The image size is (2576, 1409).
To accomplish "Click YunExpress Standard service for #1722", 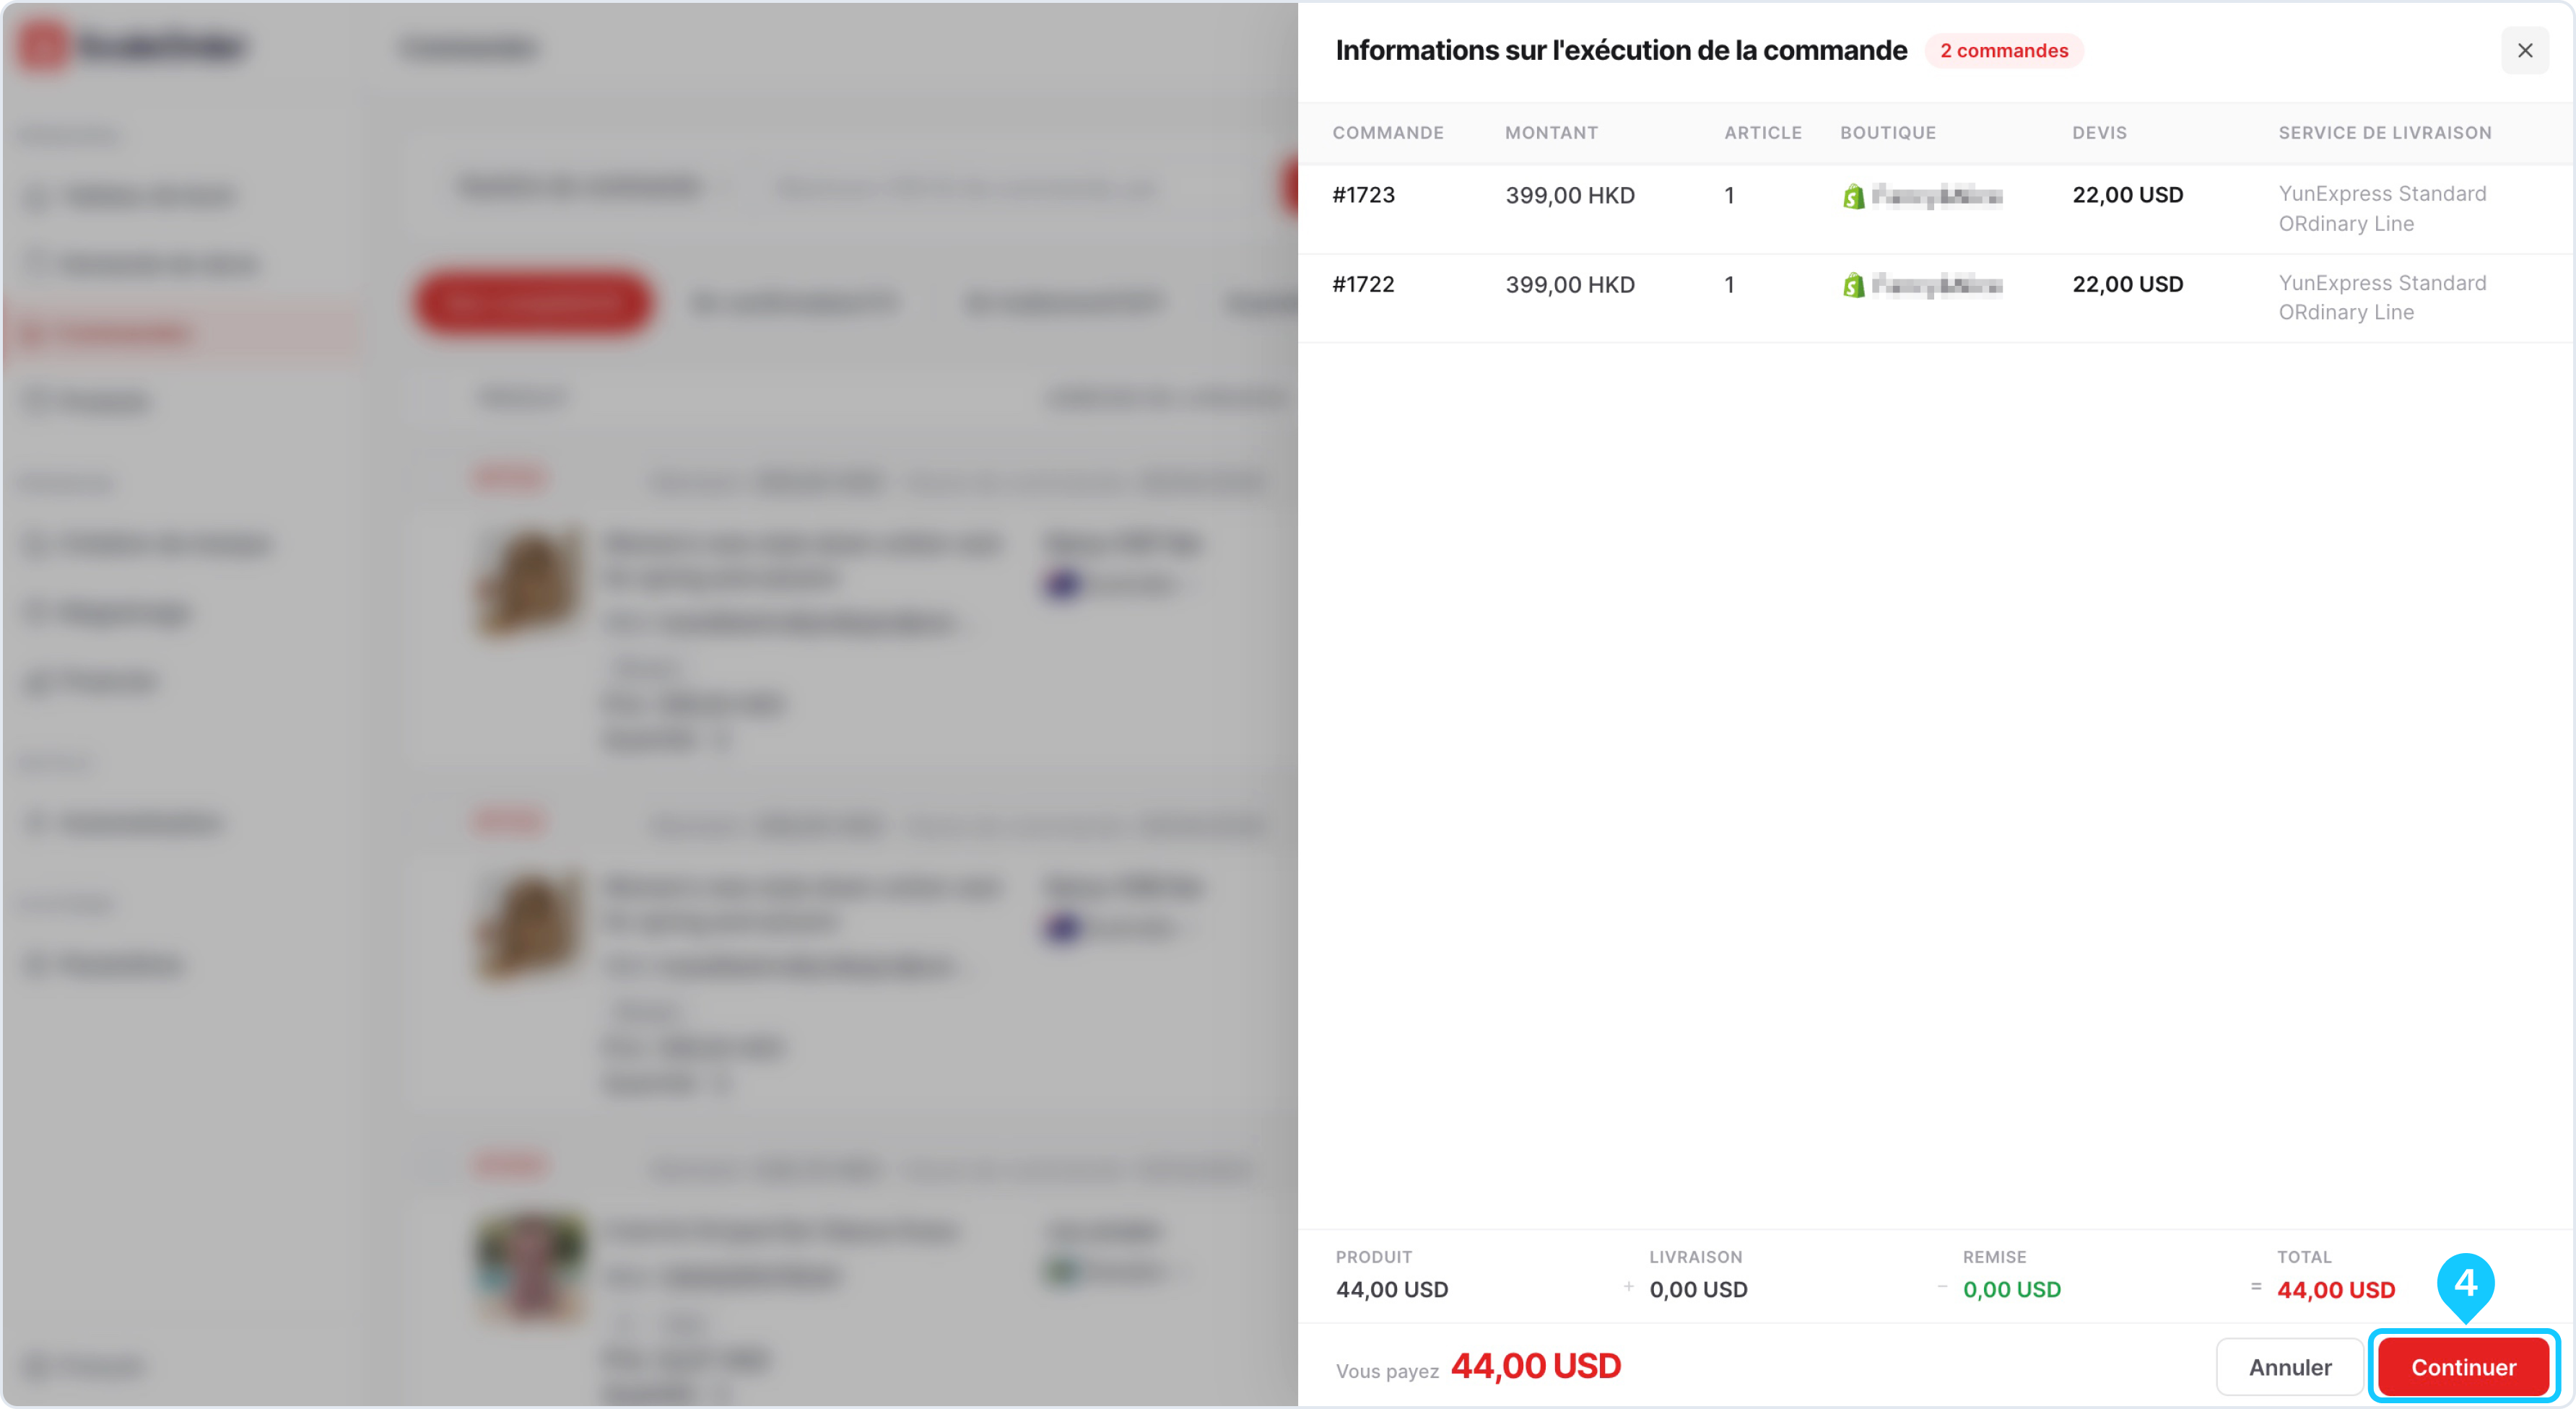I will click(2382, 297).
